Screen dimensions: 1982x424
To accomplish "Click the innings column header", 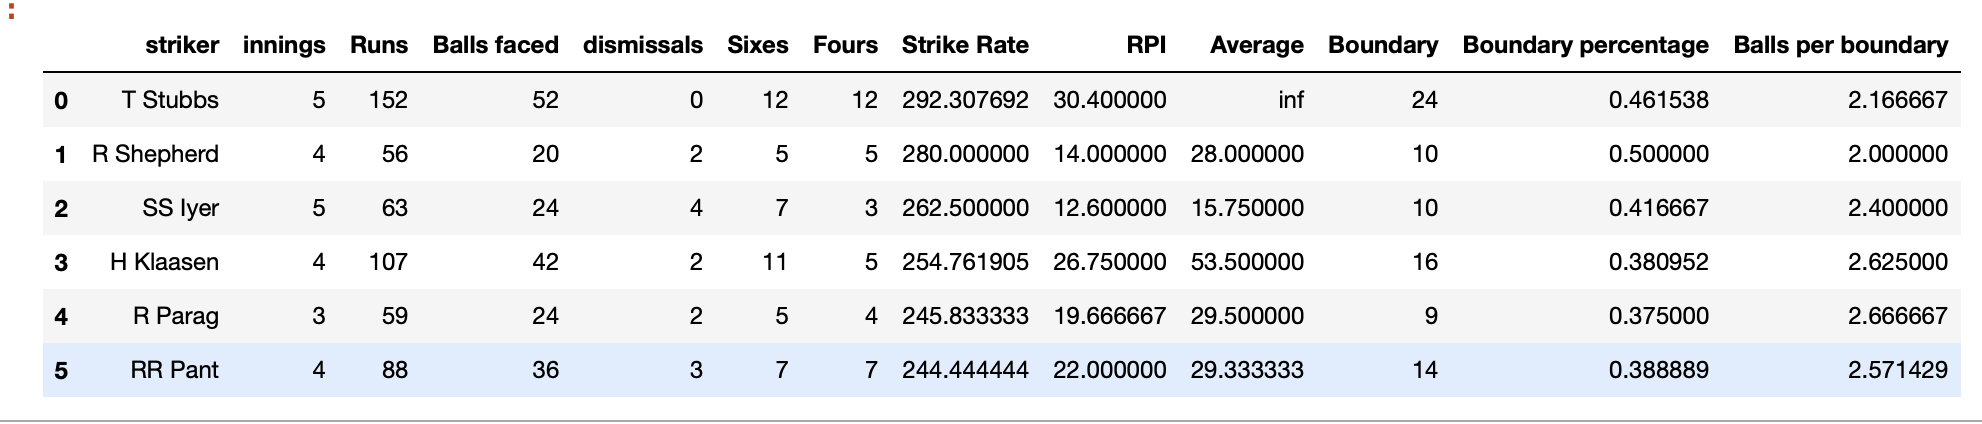I will [284, 45].
